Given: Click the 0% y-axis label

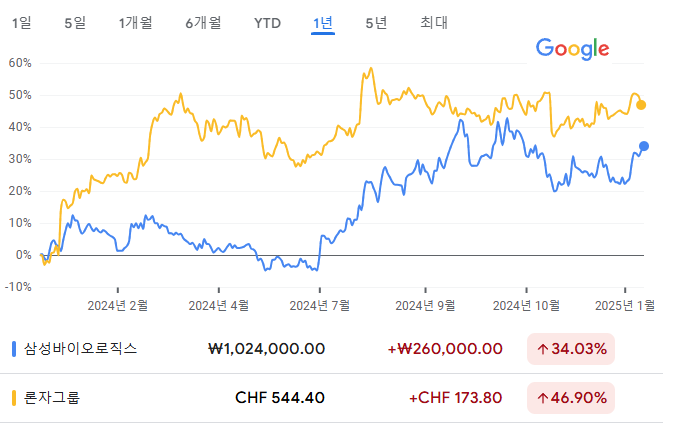Looking at the screenshot, I should click(x=23, y=255).
